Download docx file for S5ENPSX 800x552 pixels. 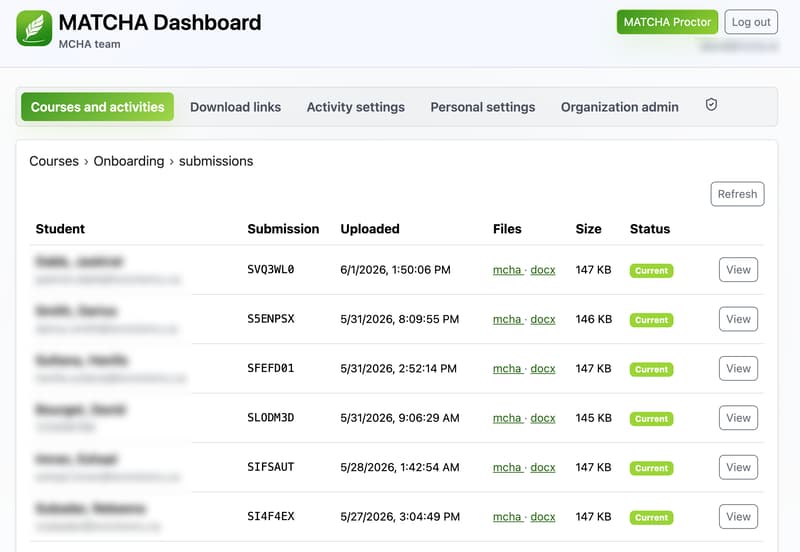543,319
